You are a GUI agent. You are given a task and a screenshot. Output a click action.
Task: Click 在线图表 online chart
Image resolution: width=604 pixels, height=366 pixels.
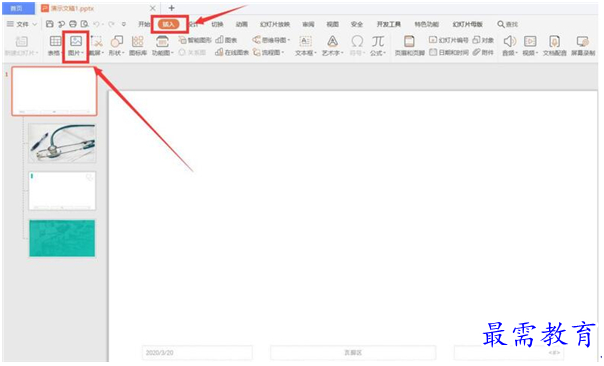click(232, 52)
